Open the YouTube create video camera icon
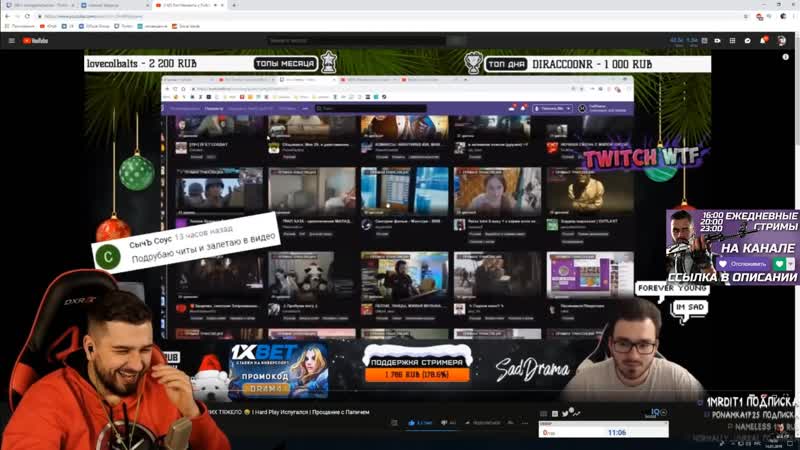The height and width of the screenshot is (450, 800). (x=717, y=41)
